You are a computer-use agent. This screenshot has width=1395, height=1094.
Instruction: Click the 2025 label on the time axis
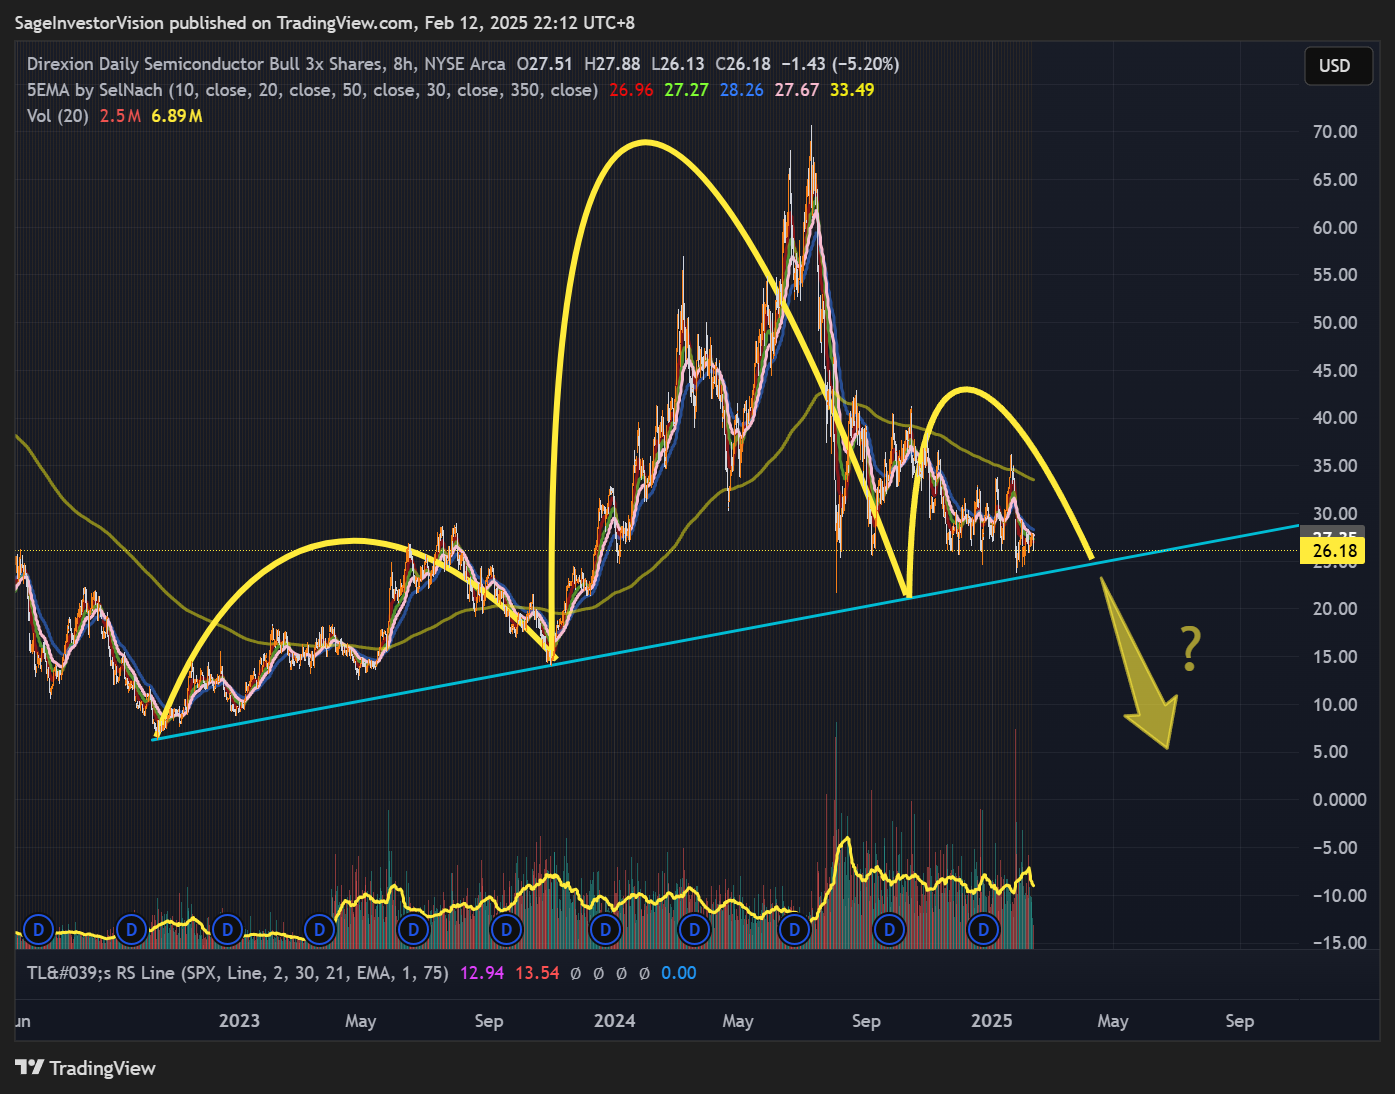[x=992, y=1021]
